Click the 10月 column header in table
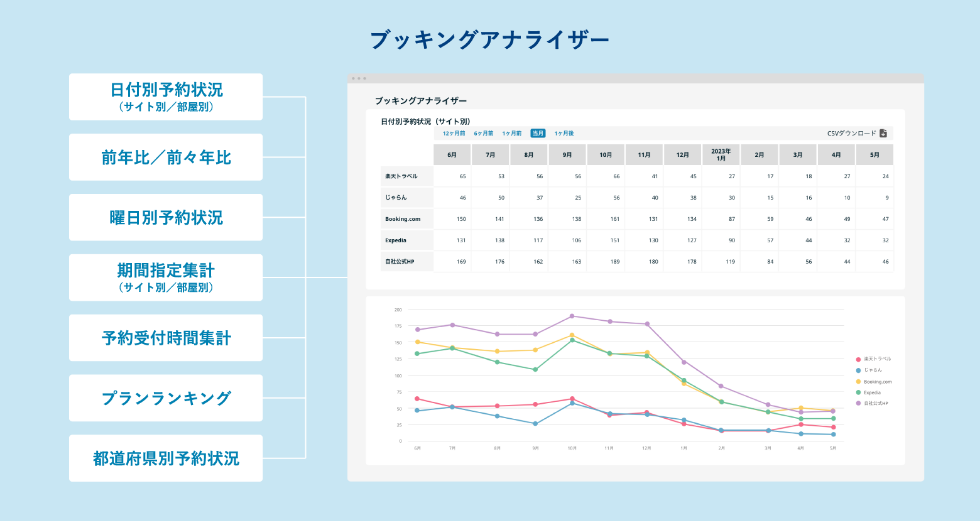980x521 pixels. [x=605, y=155]
